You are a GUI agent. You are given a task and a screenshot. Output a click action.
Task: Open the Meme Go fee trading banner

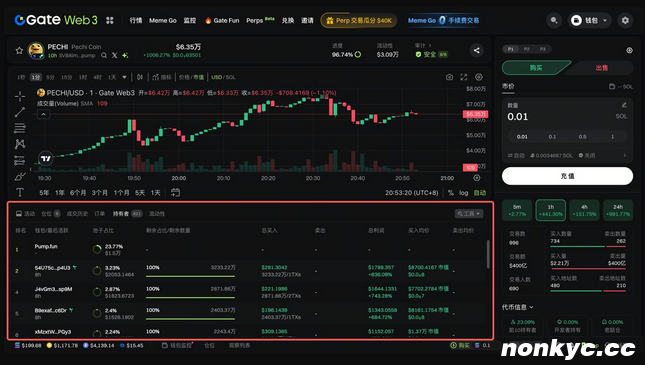coord(443,20)
